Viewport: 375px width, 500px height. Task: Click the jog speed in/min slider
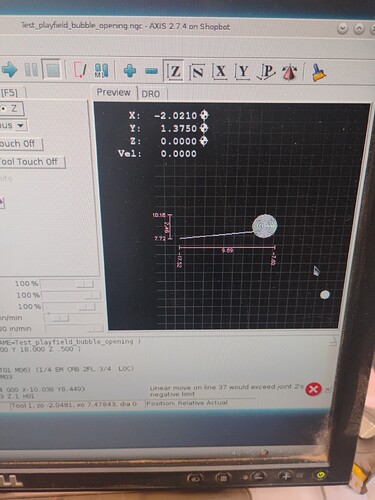point(57,318)
